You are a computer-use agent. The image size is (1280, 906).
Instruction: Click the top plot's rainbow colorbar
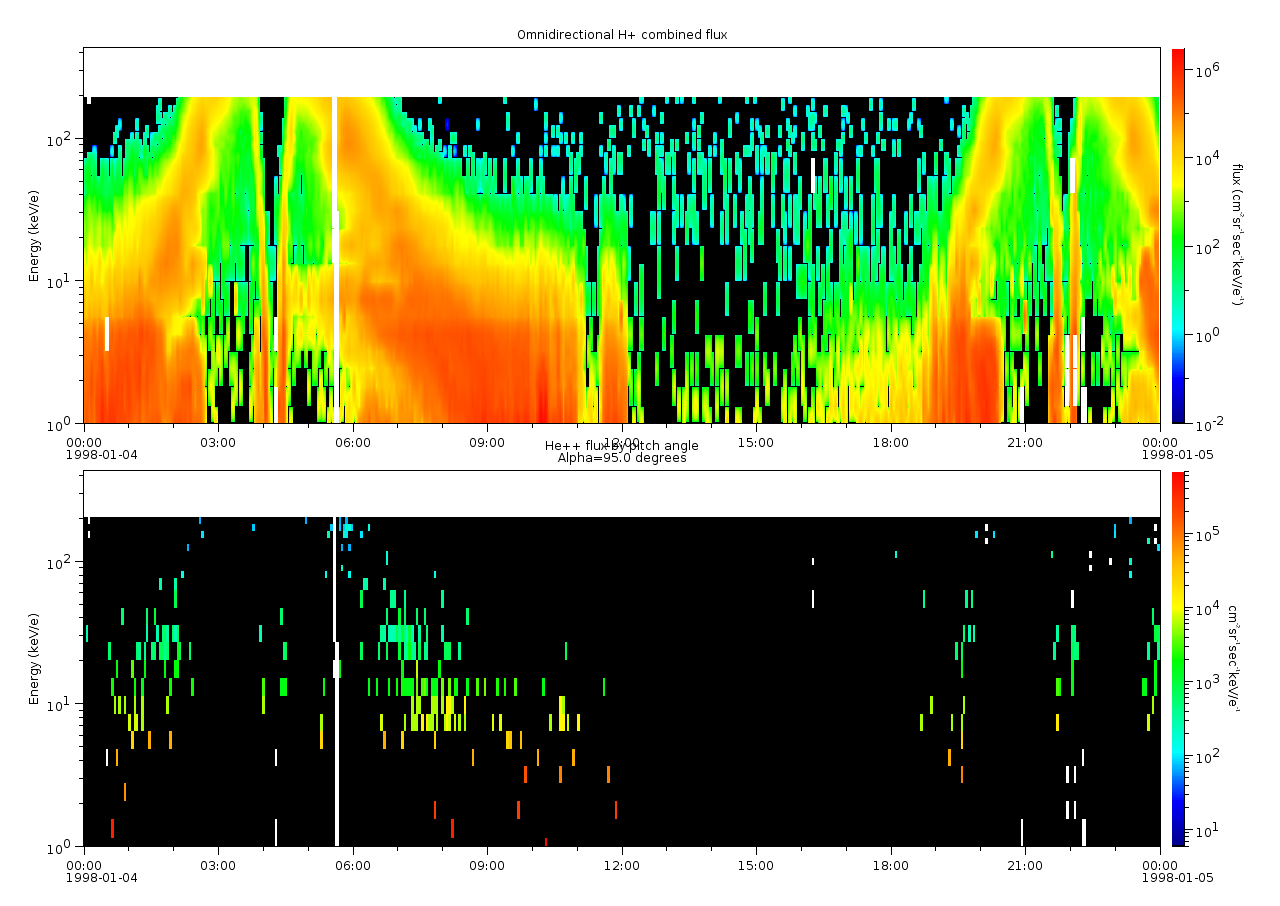1177,235
